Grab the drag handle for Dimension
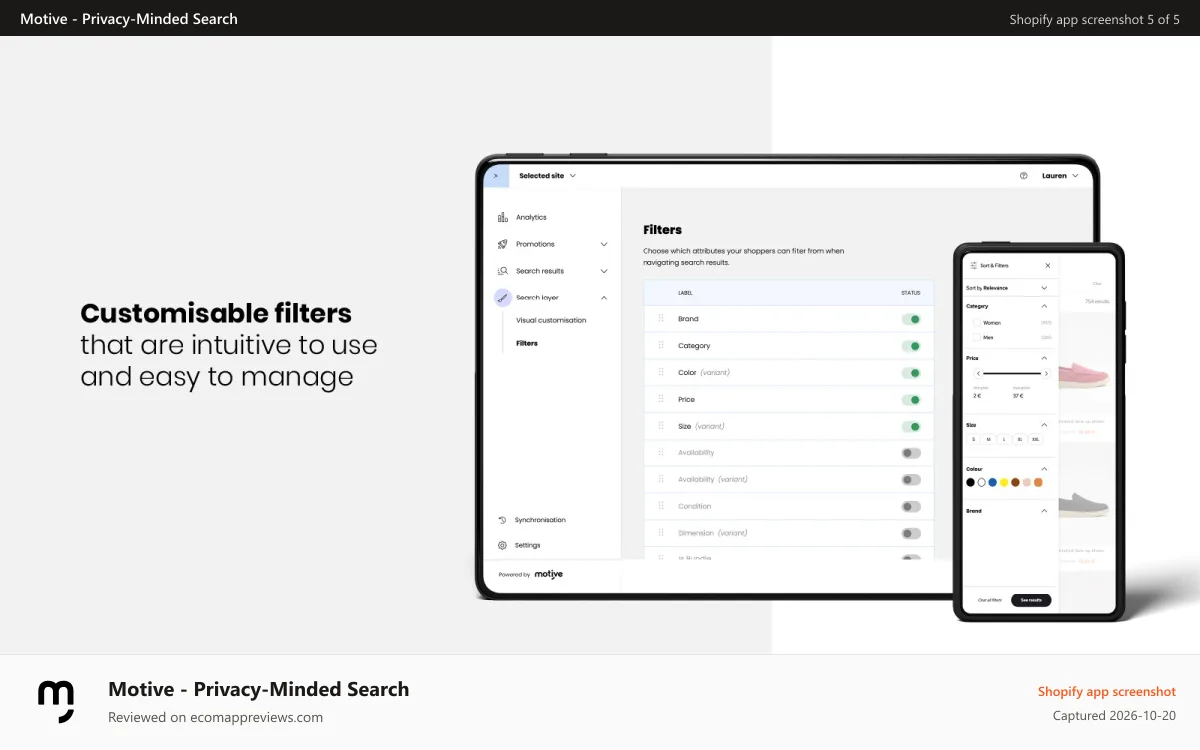 tap(661, 533)
